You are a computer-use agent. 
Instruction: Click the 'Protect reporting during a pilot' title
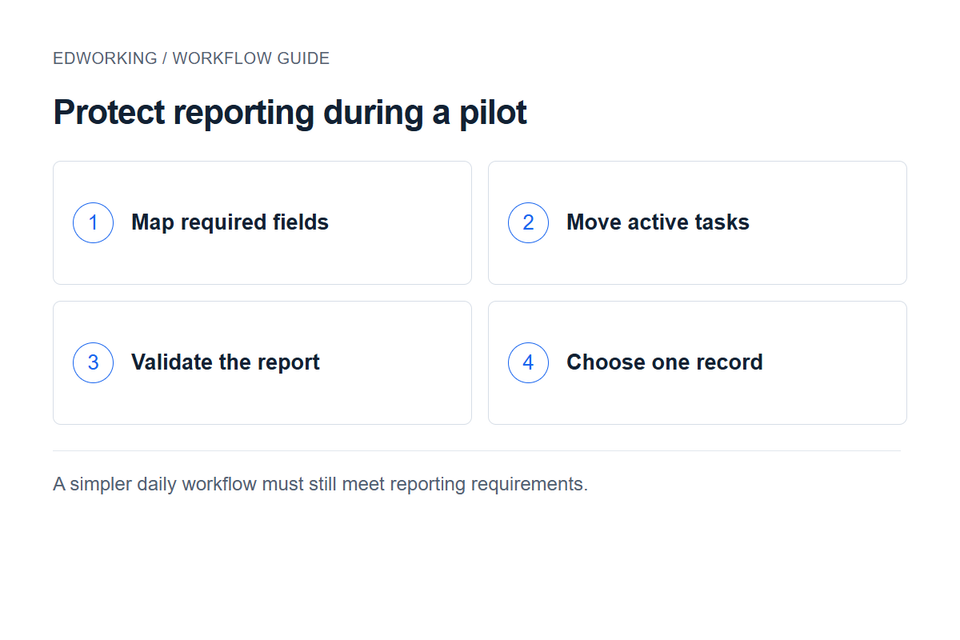[x=290, y=113]
